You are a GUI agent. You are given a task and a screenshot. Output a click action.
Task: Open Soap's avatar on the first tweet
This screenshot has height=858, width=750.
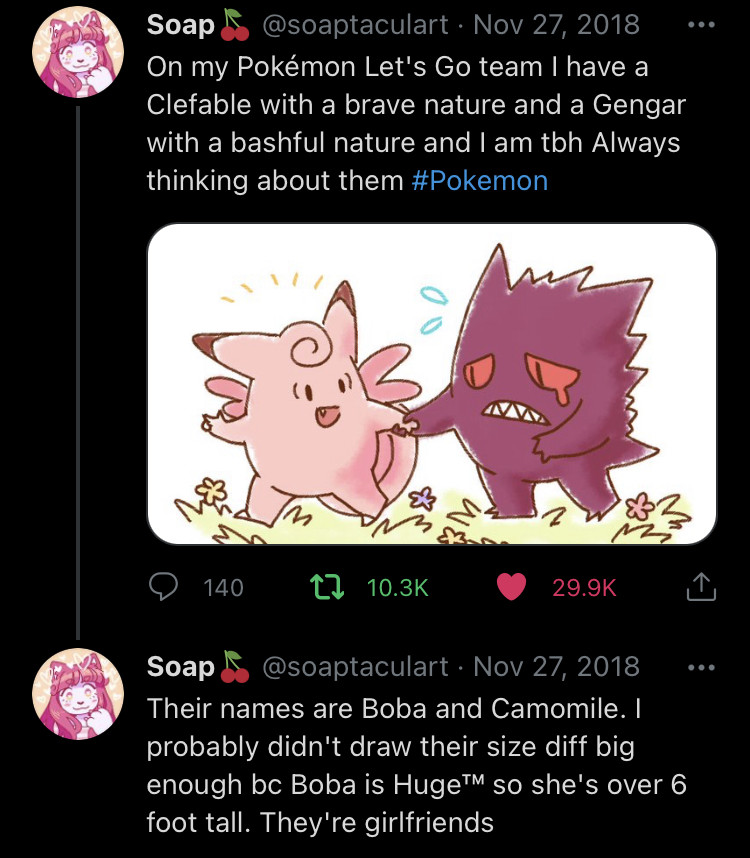(x=78, y=56)
